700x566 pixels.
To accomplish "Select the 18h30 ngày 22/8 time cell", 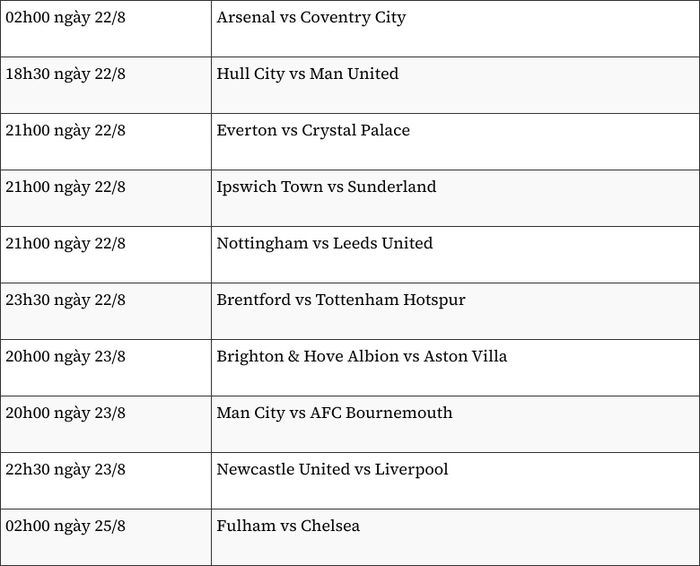I will (x=106, y=85).
